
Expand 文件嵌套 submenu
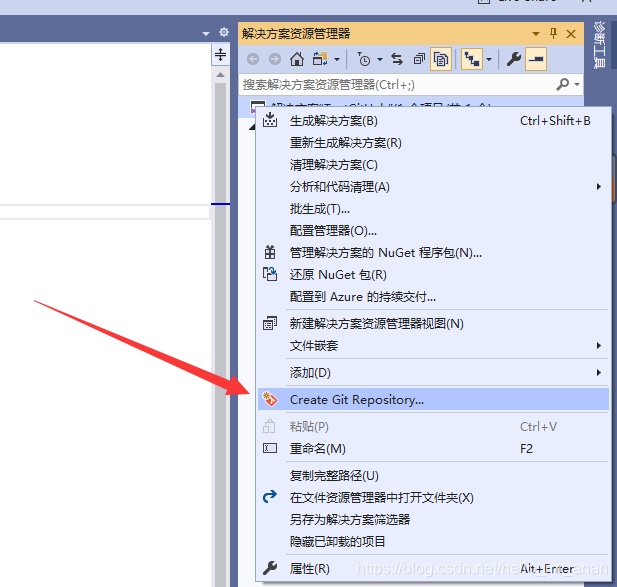click(433, 346)
